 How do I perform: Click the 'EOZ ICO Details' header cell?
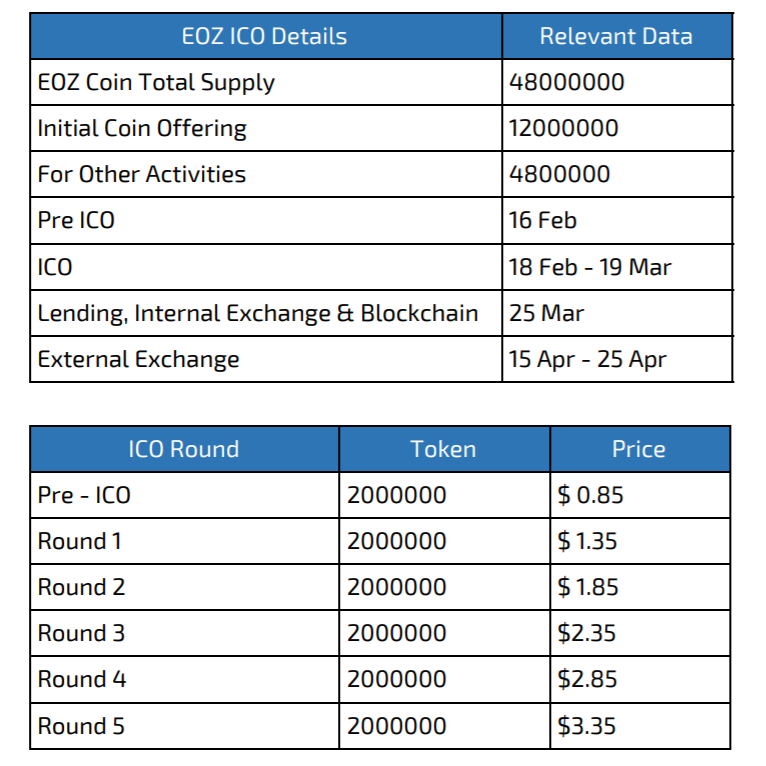tap(264, 37)
